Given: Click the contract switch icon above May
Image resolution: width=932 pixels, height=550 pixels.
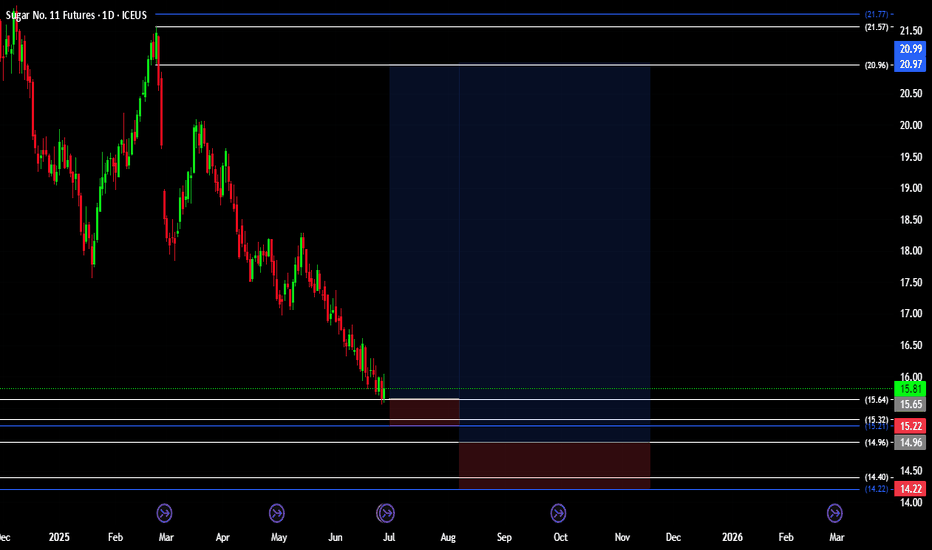Looking at the screenshot, I should pyautogui.click(x=276, y=513).
